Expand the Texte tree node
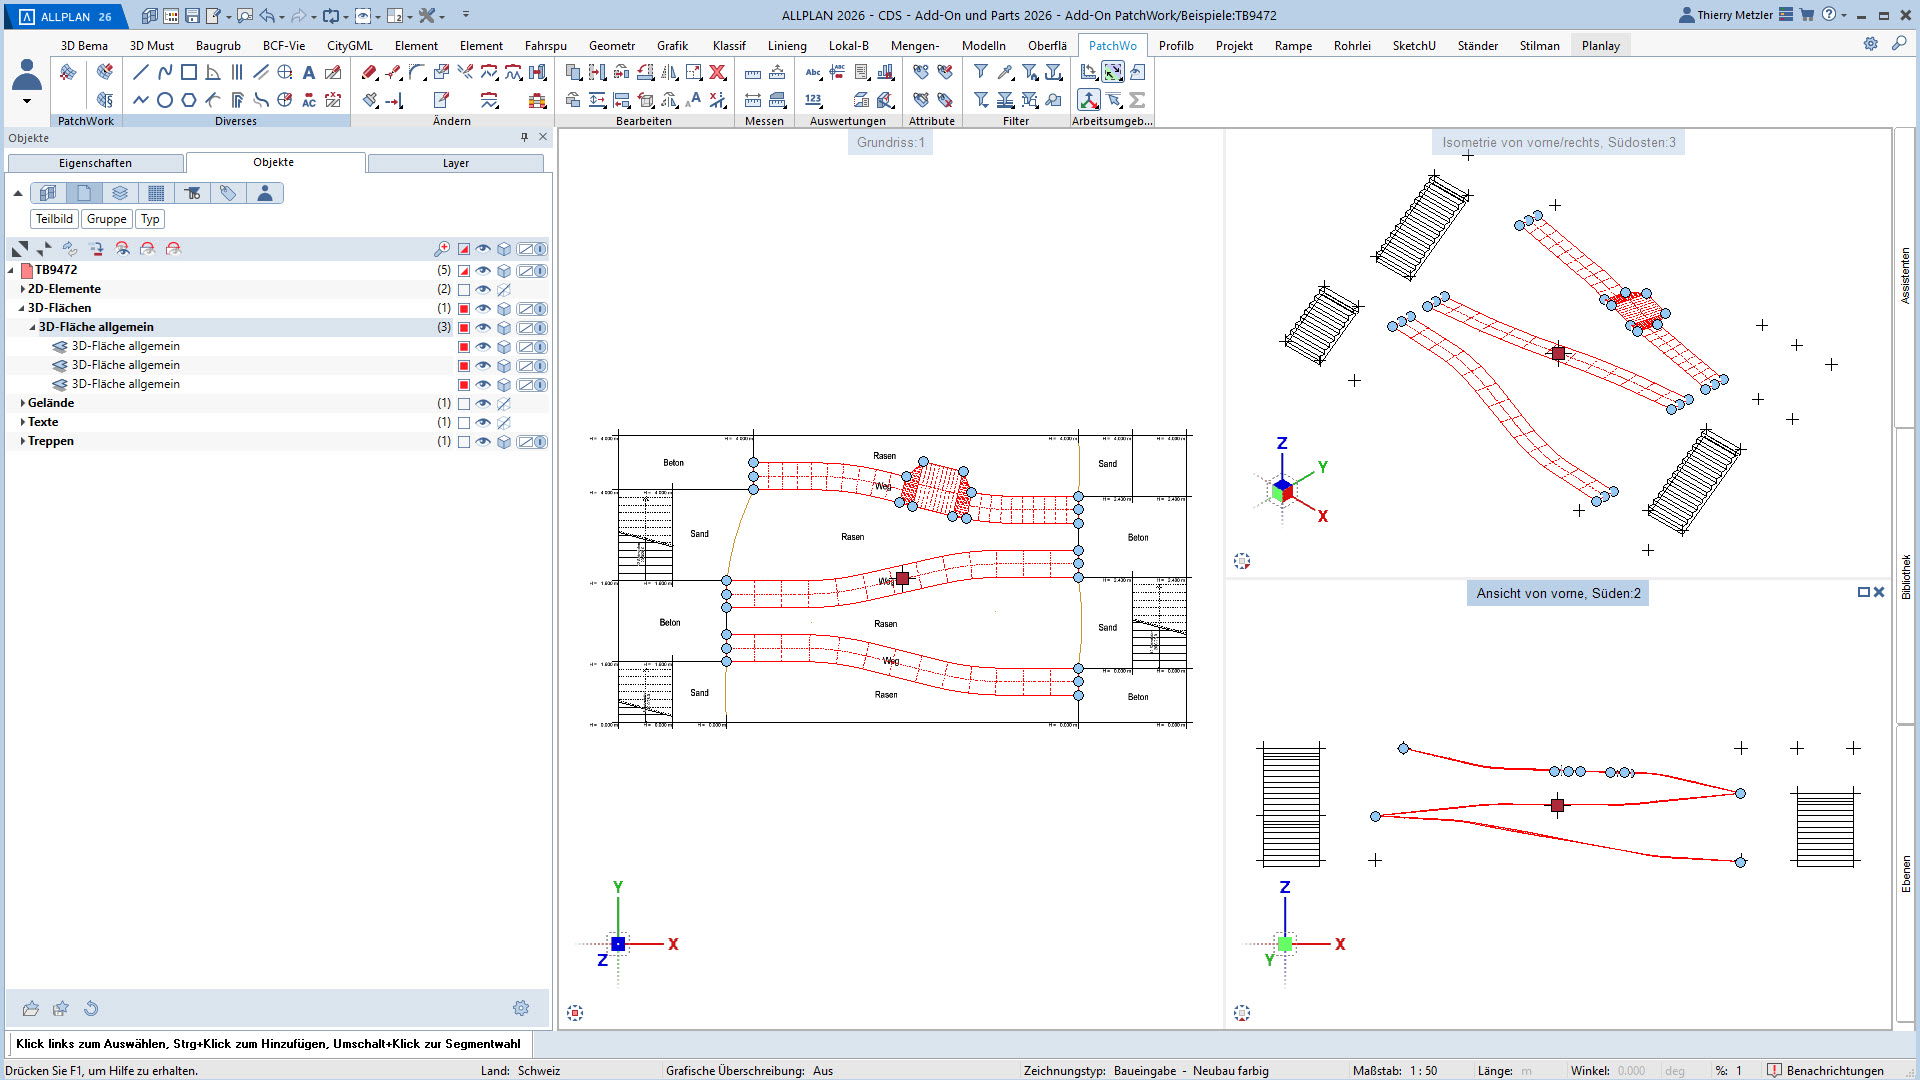 pyautogui.click(x=22, y=422)
